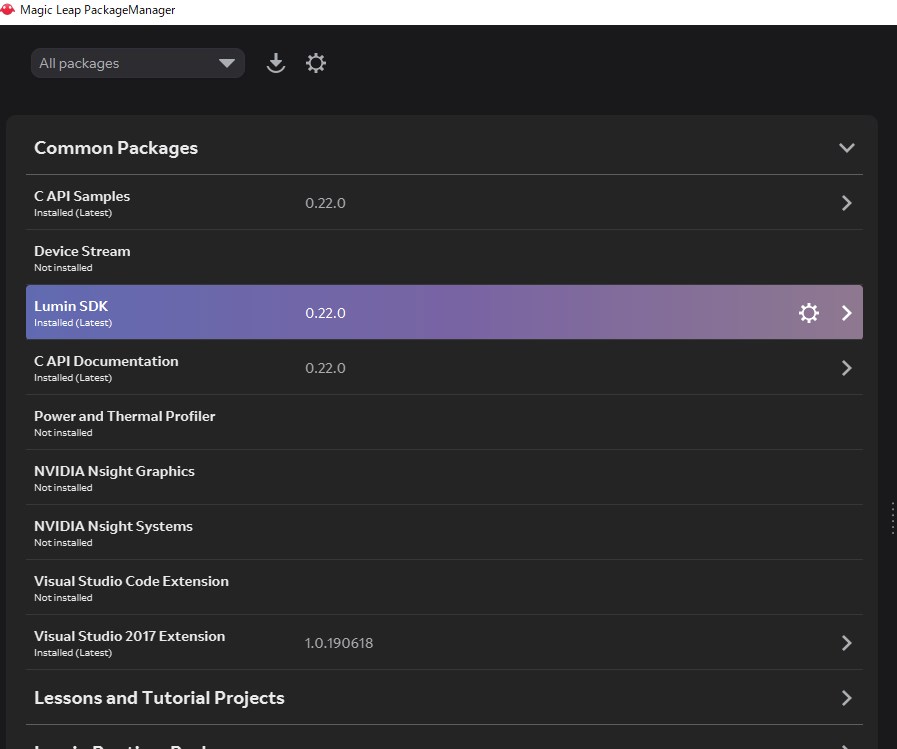Click Not installed under Power and Thermal Profiler
The image size is (897, 749).
pyautogui.click(x=63, y=433)
